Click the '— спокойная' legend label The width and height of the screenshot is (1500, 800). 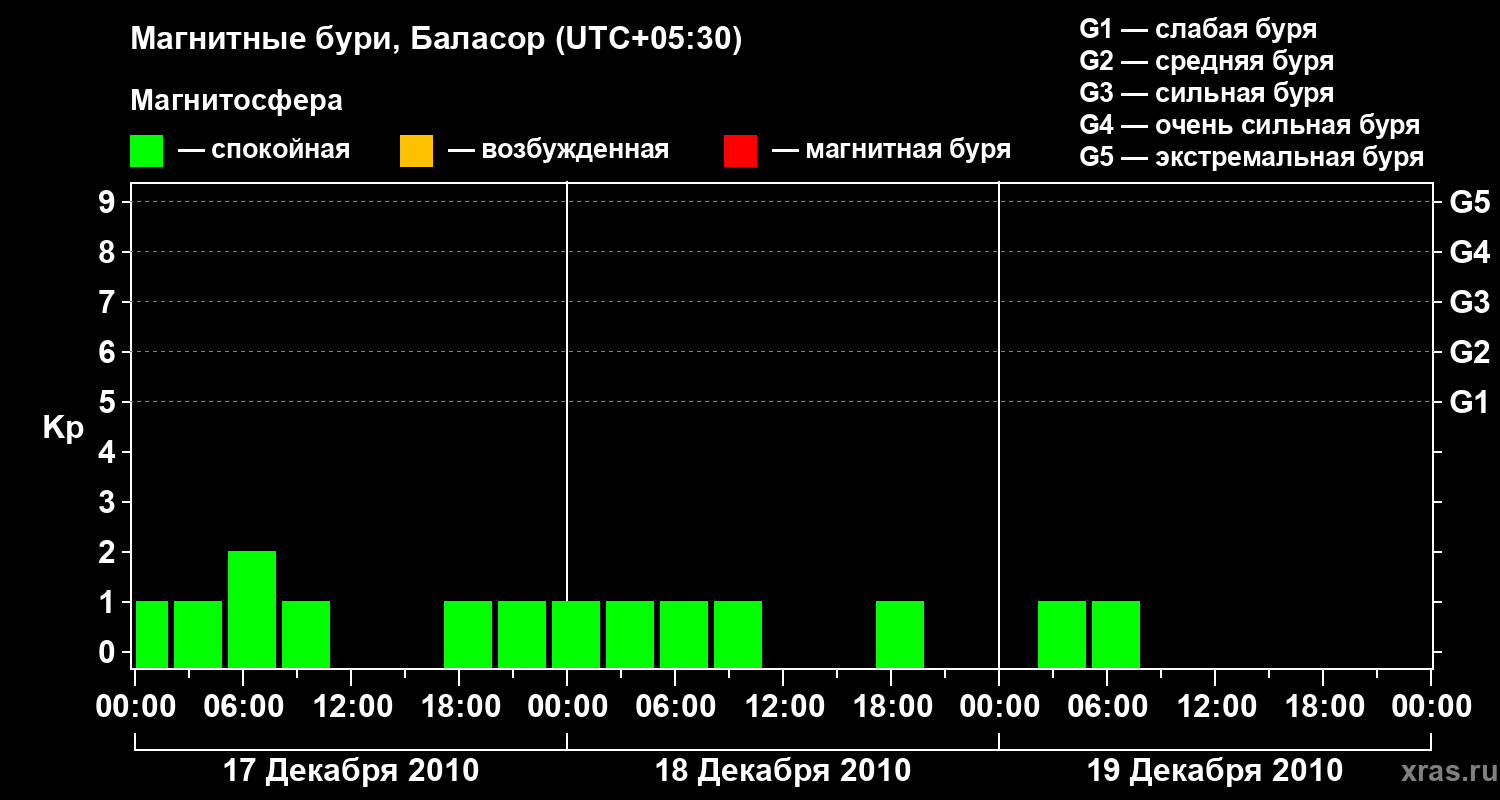[x=264, y=150]
